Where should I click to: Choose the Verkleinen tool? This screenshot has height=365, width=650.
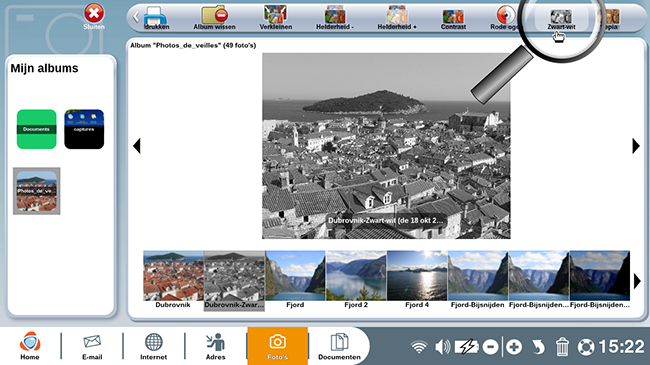(276, 18)
